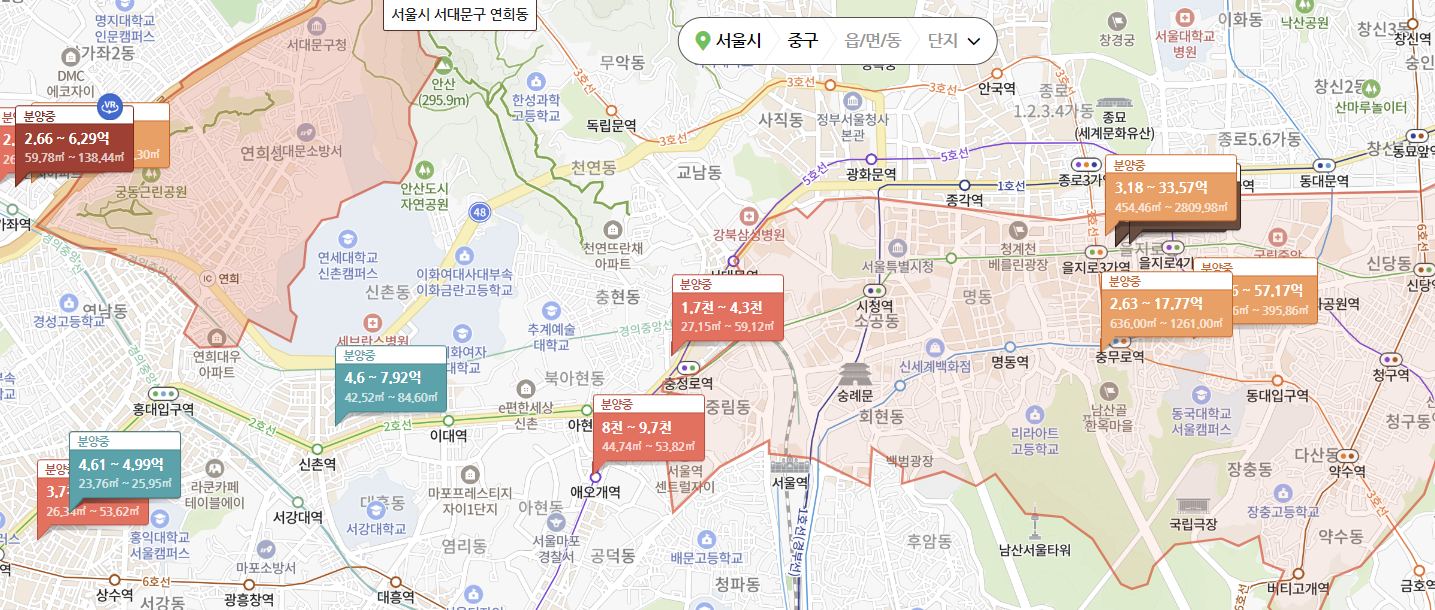Screen dimensions: 1435x610
Task: Click the hospital icon beside 강북삼성병원
Action: [748, 216]
